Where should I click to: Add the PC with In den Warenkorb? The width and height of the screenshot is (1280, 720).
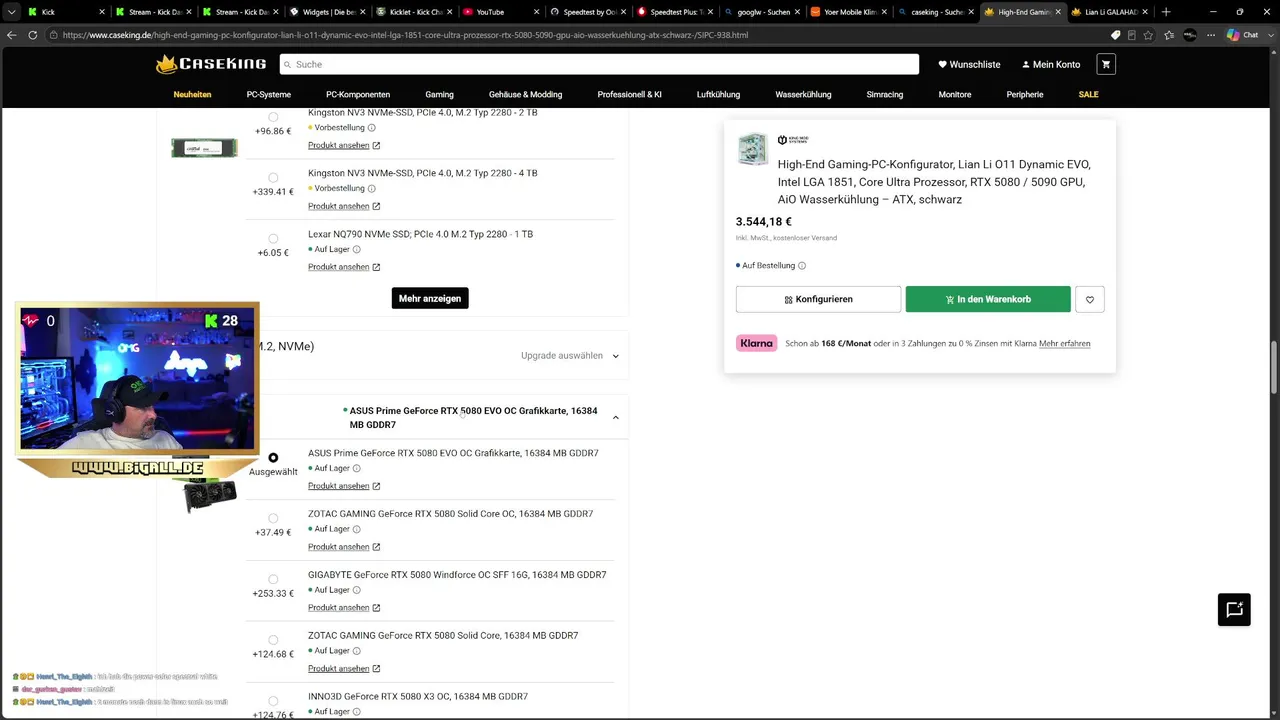tap(988, 299)
